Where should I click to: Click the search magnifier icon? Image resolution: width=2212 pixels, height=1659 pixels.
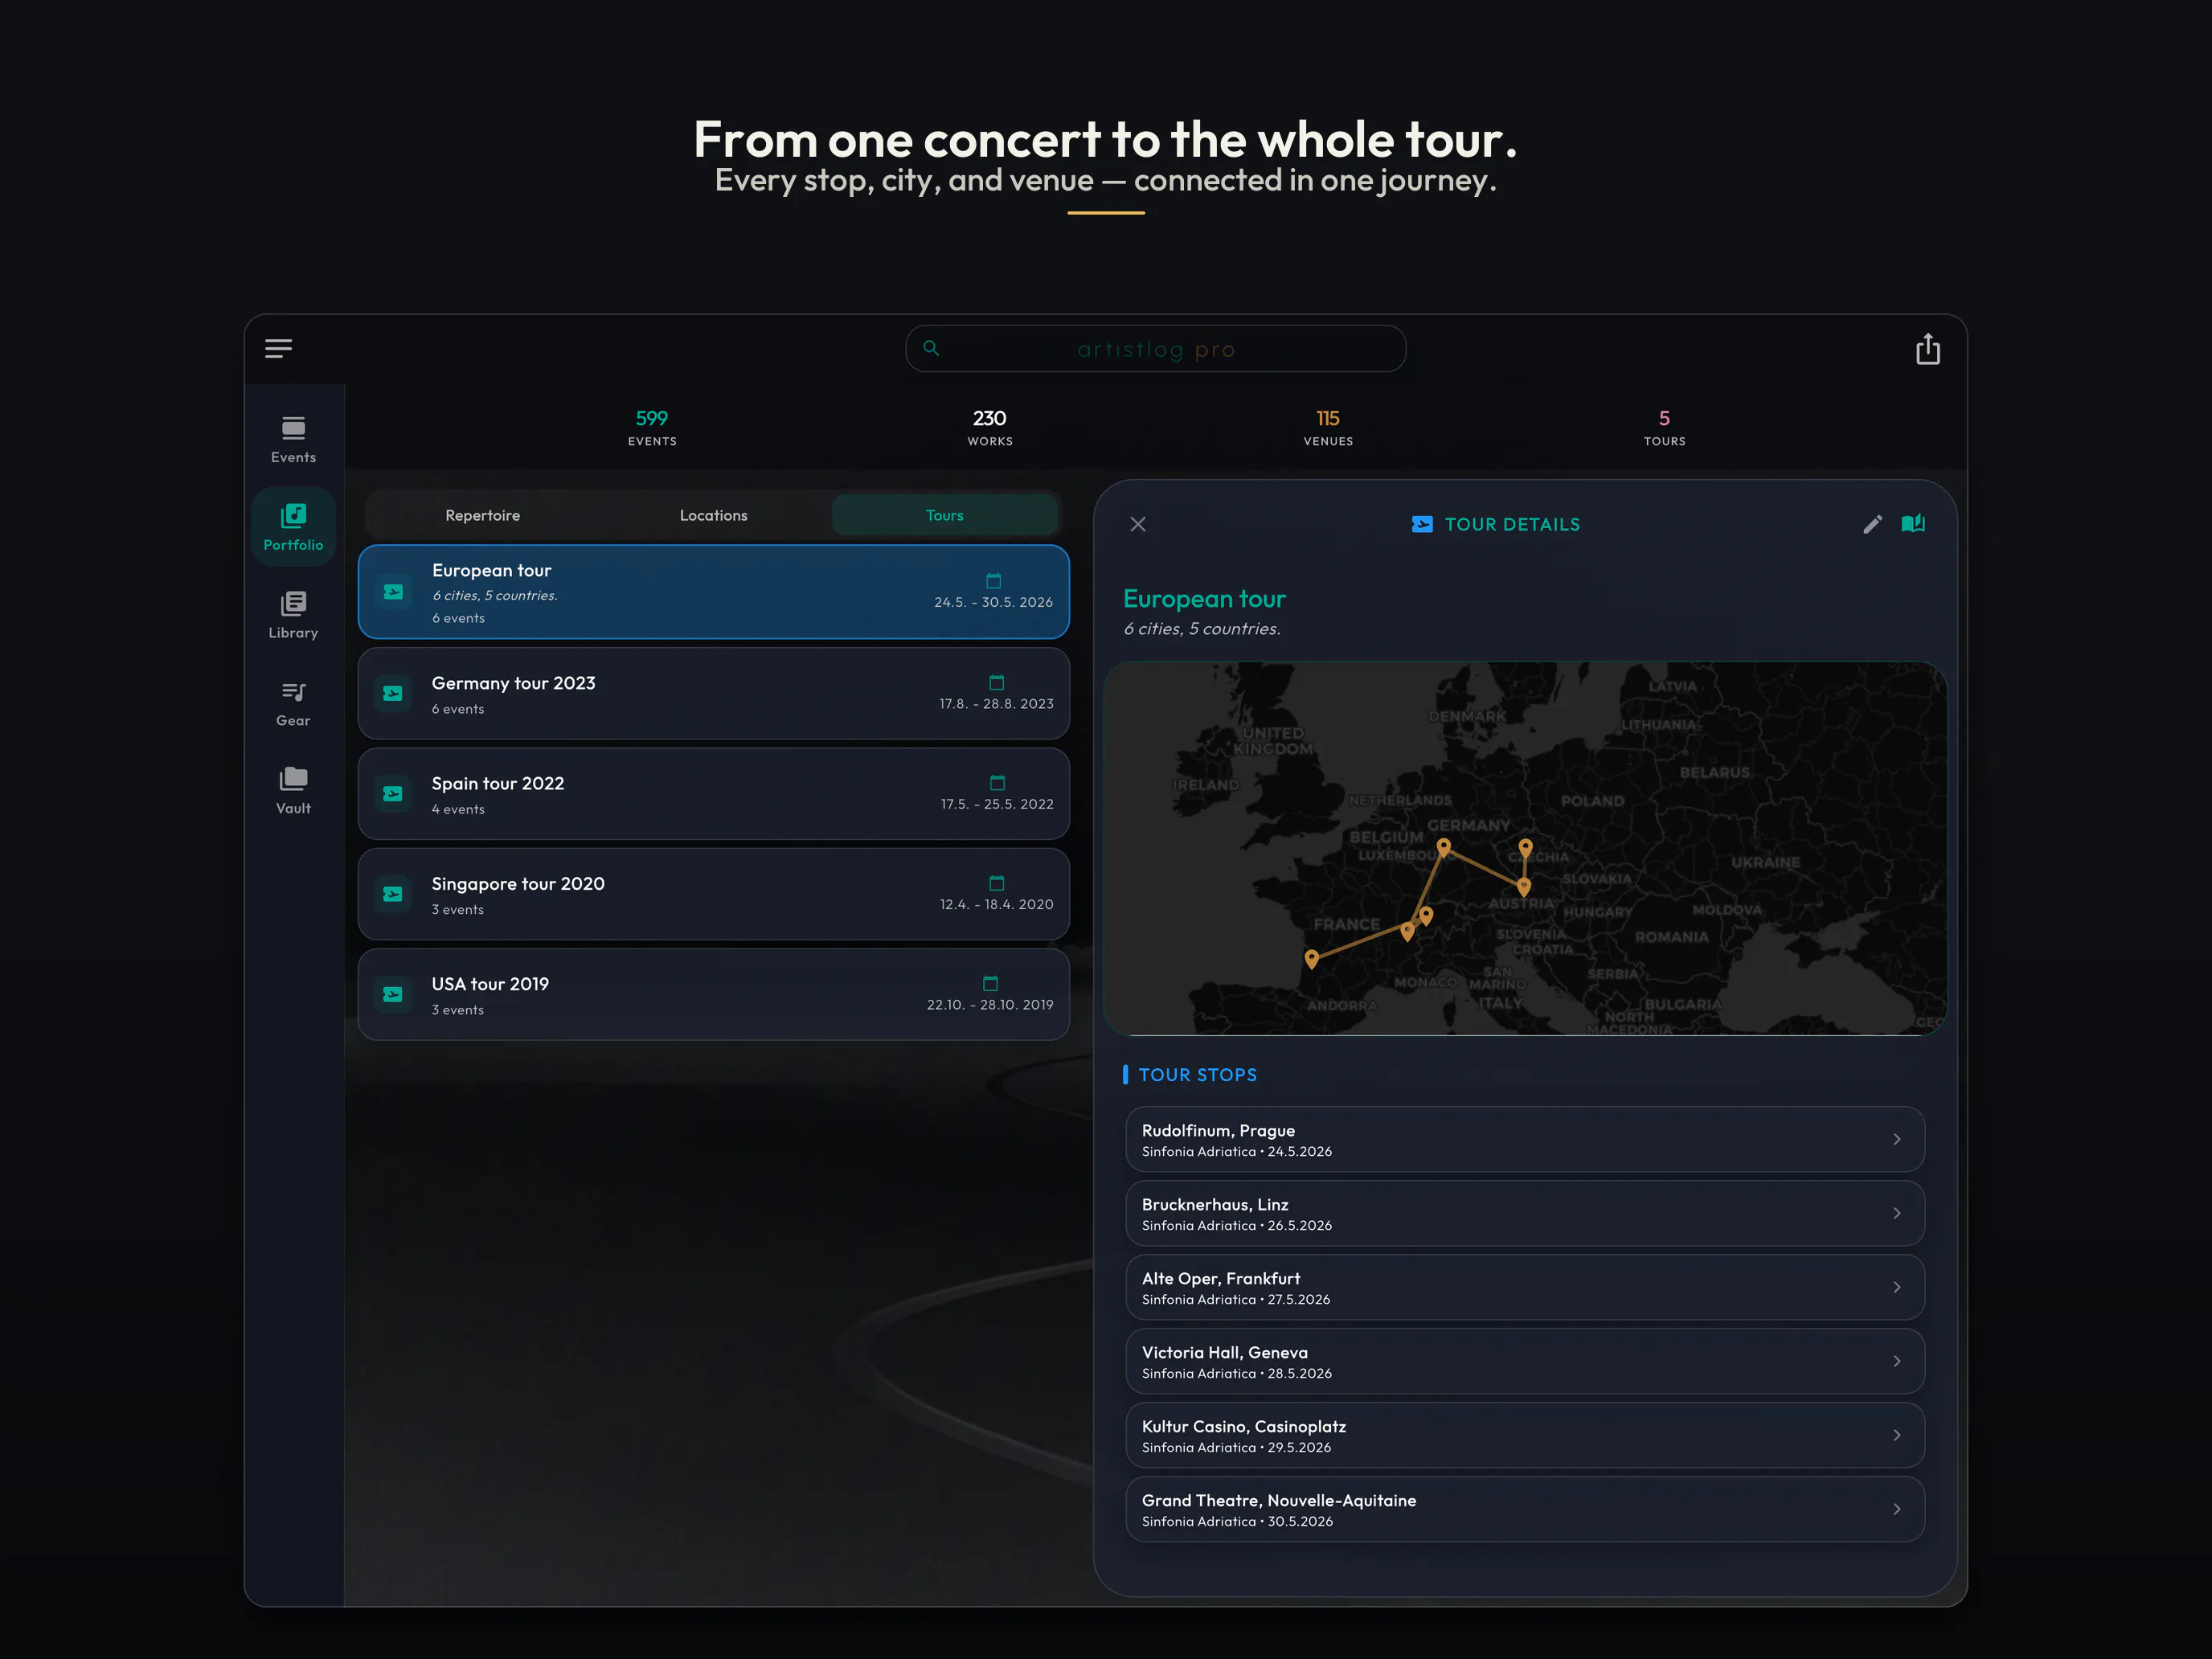point(931,348)
